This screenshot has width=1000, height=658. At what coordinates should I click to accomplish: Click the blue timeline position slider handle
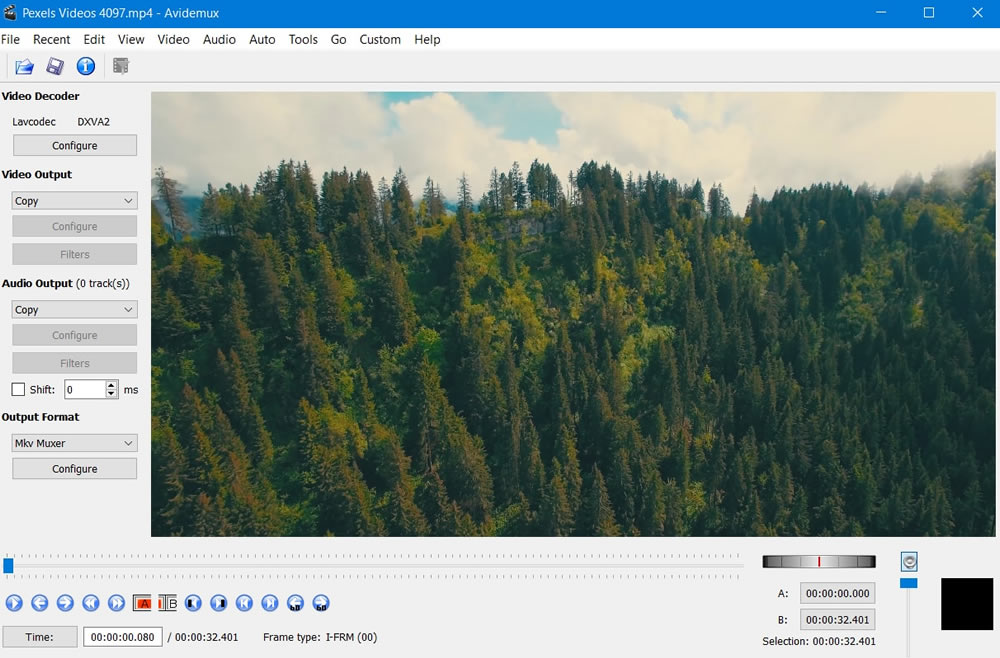pos(8,566)
